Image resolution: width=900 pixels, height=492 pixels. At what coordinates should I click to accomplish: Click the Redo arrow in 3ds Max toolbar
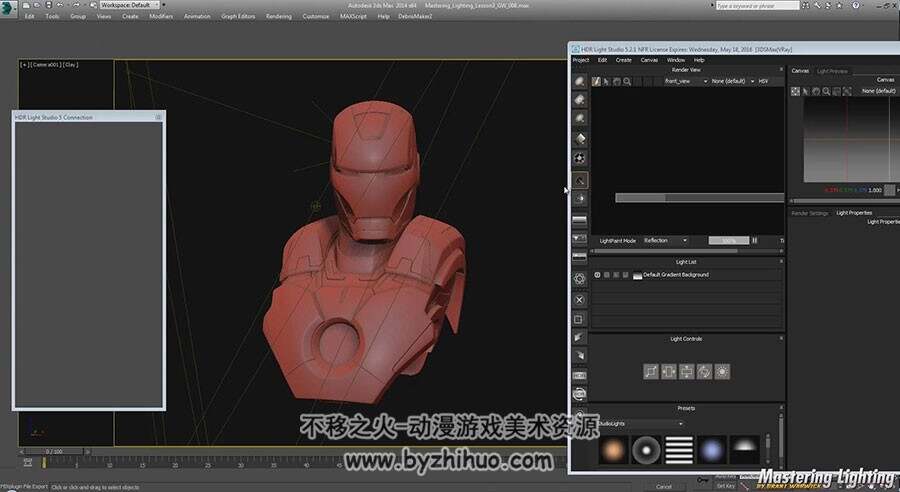point(76,5)
